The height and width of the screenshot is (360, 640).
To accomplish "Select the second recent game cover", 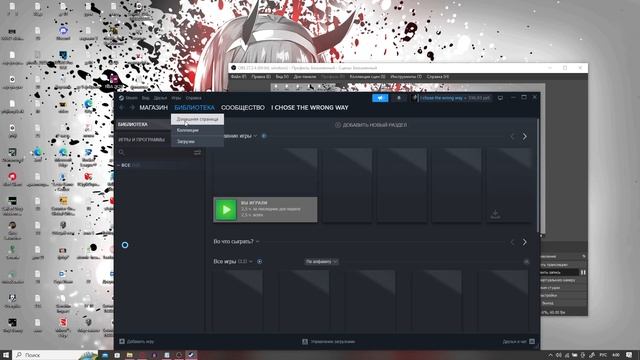I will 347,185.
